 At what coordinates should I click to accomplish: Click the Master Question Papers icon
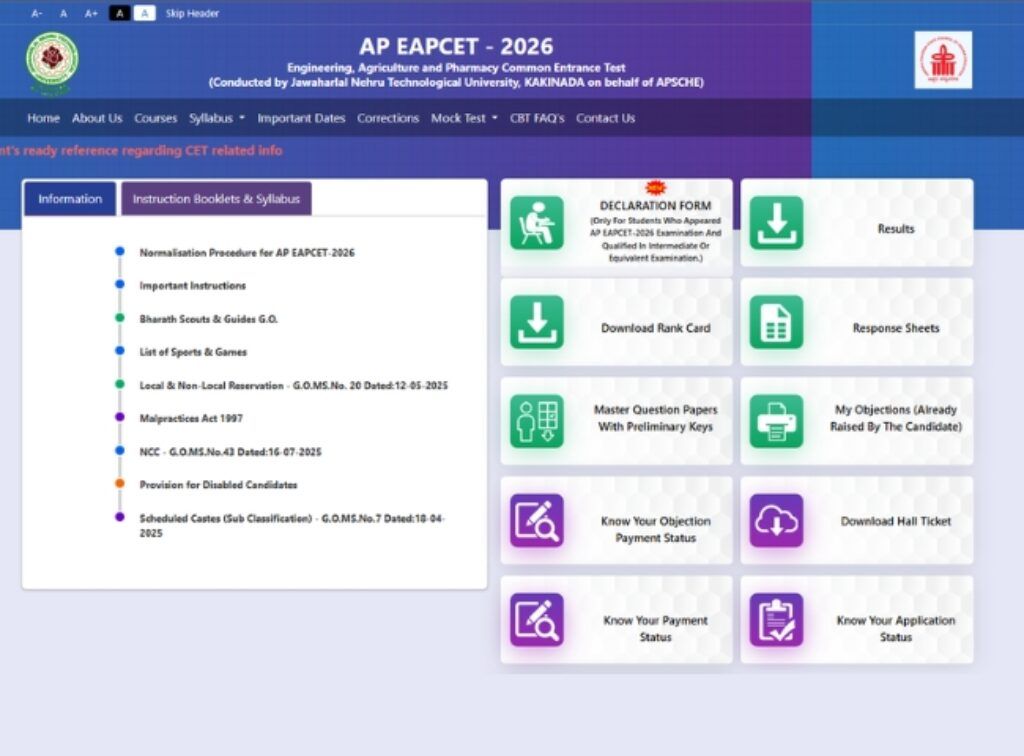[536, 421]
